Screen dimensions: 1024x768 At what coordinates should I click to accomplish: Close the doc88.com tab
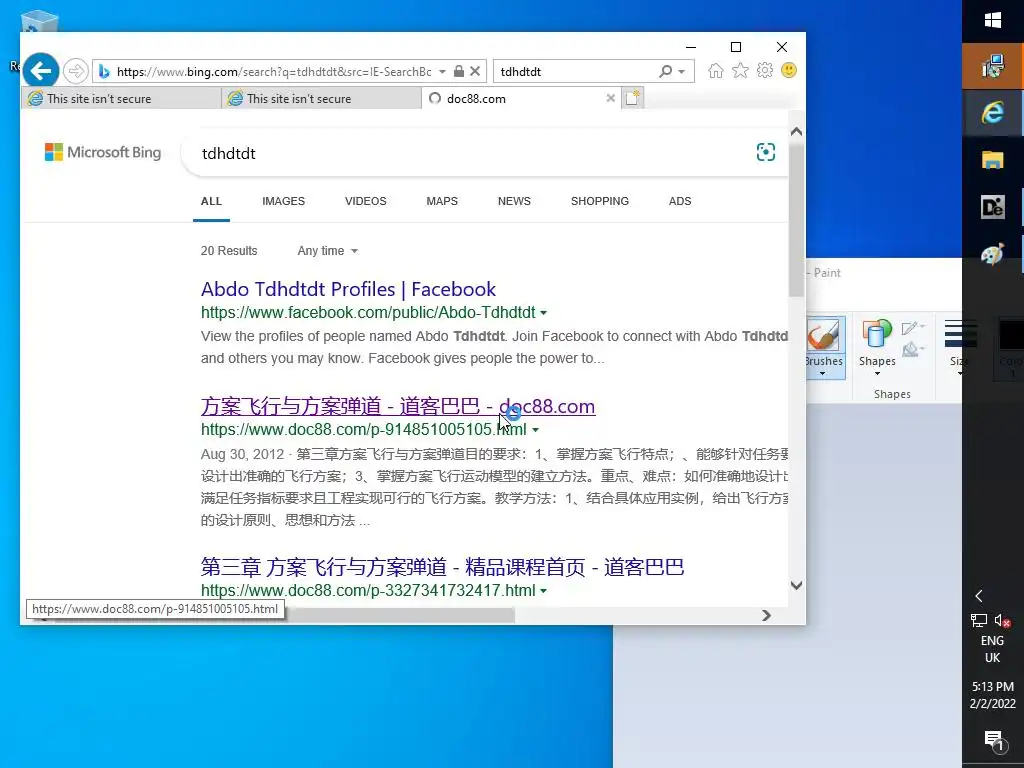tap(611, 98)
